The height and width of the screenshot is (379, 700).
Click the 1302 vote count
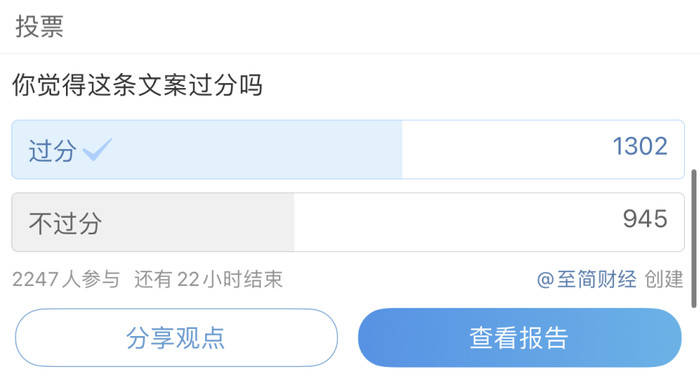point(640,146)
